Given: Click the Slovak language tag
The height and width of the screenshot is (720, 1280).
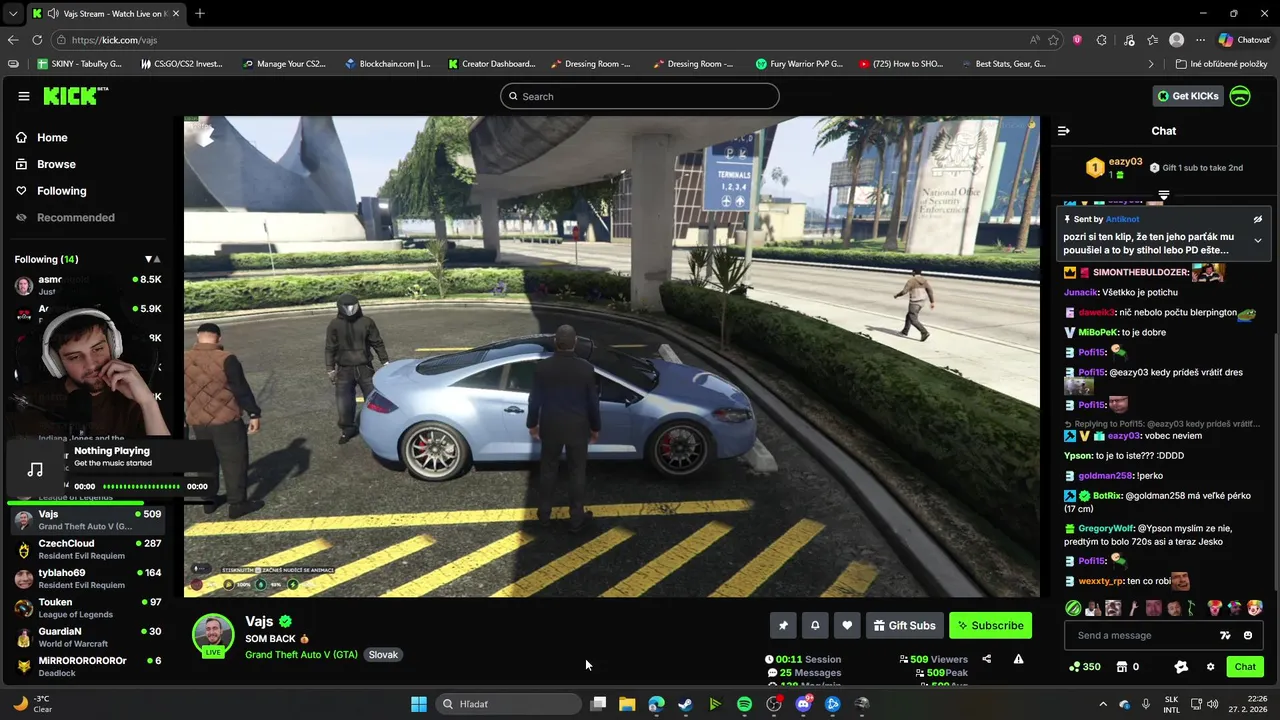Looking at the screenshot, I should coord(383,654).
